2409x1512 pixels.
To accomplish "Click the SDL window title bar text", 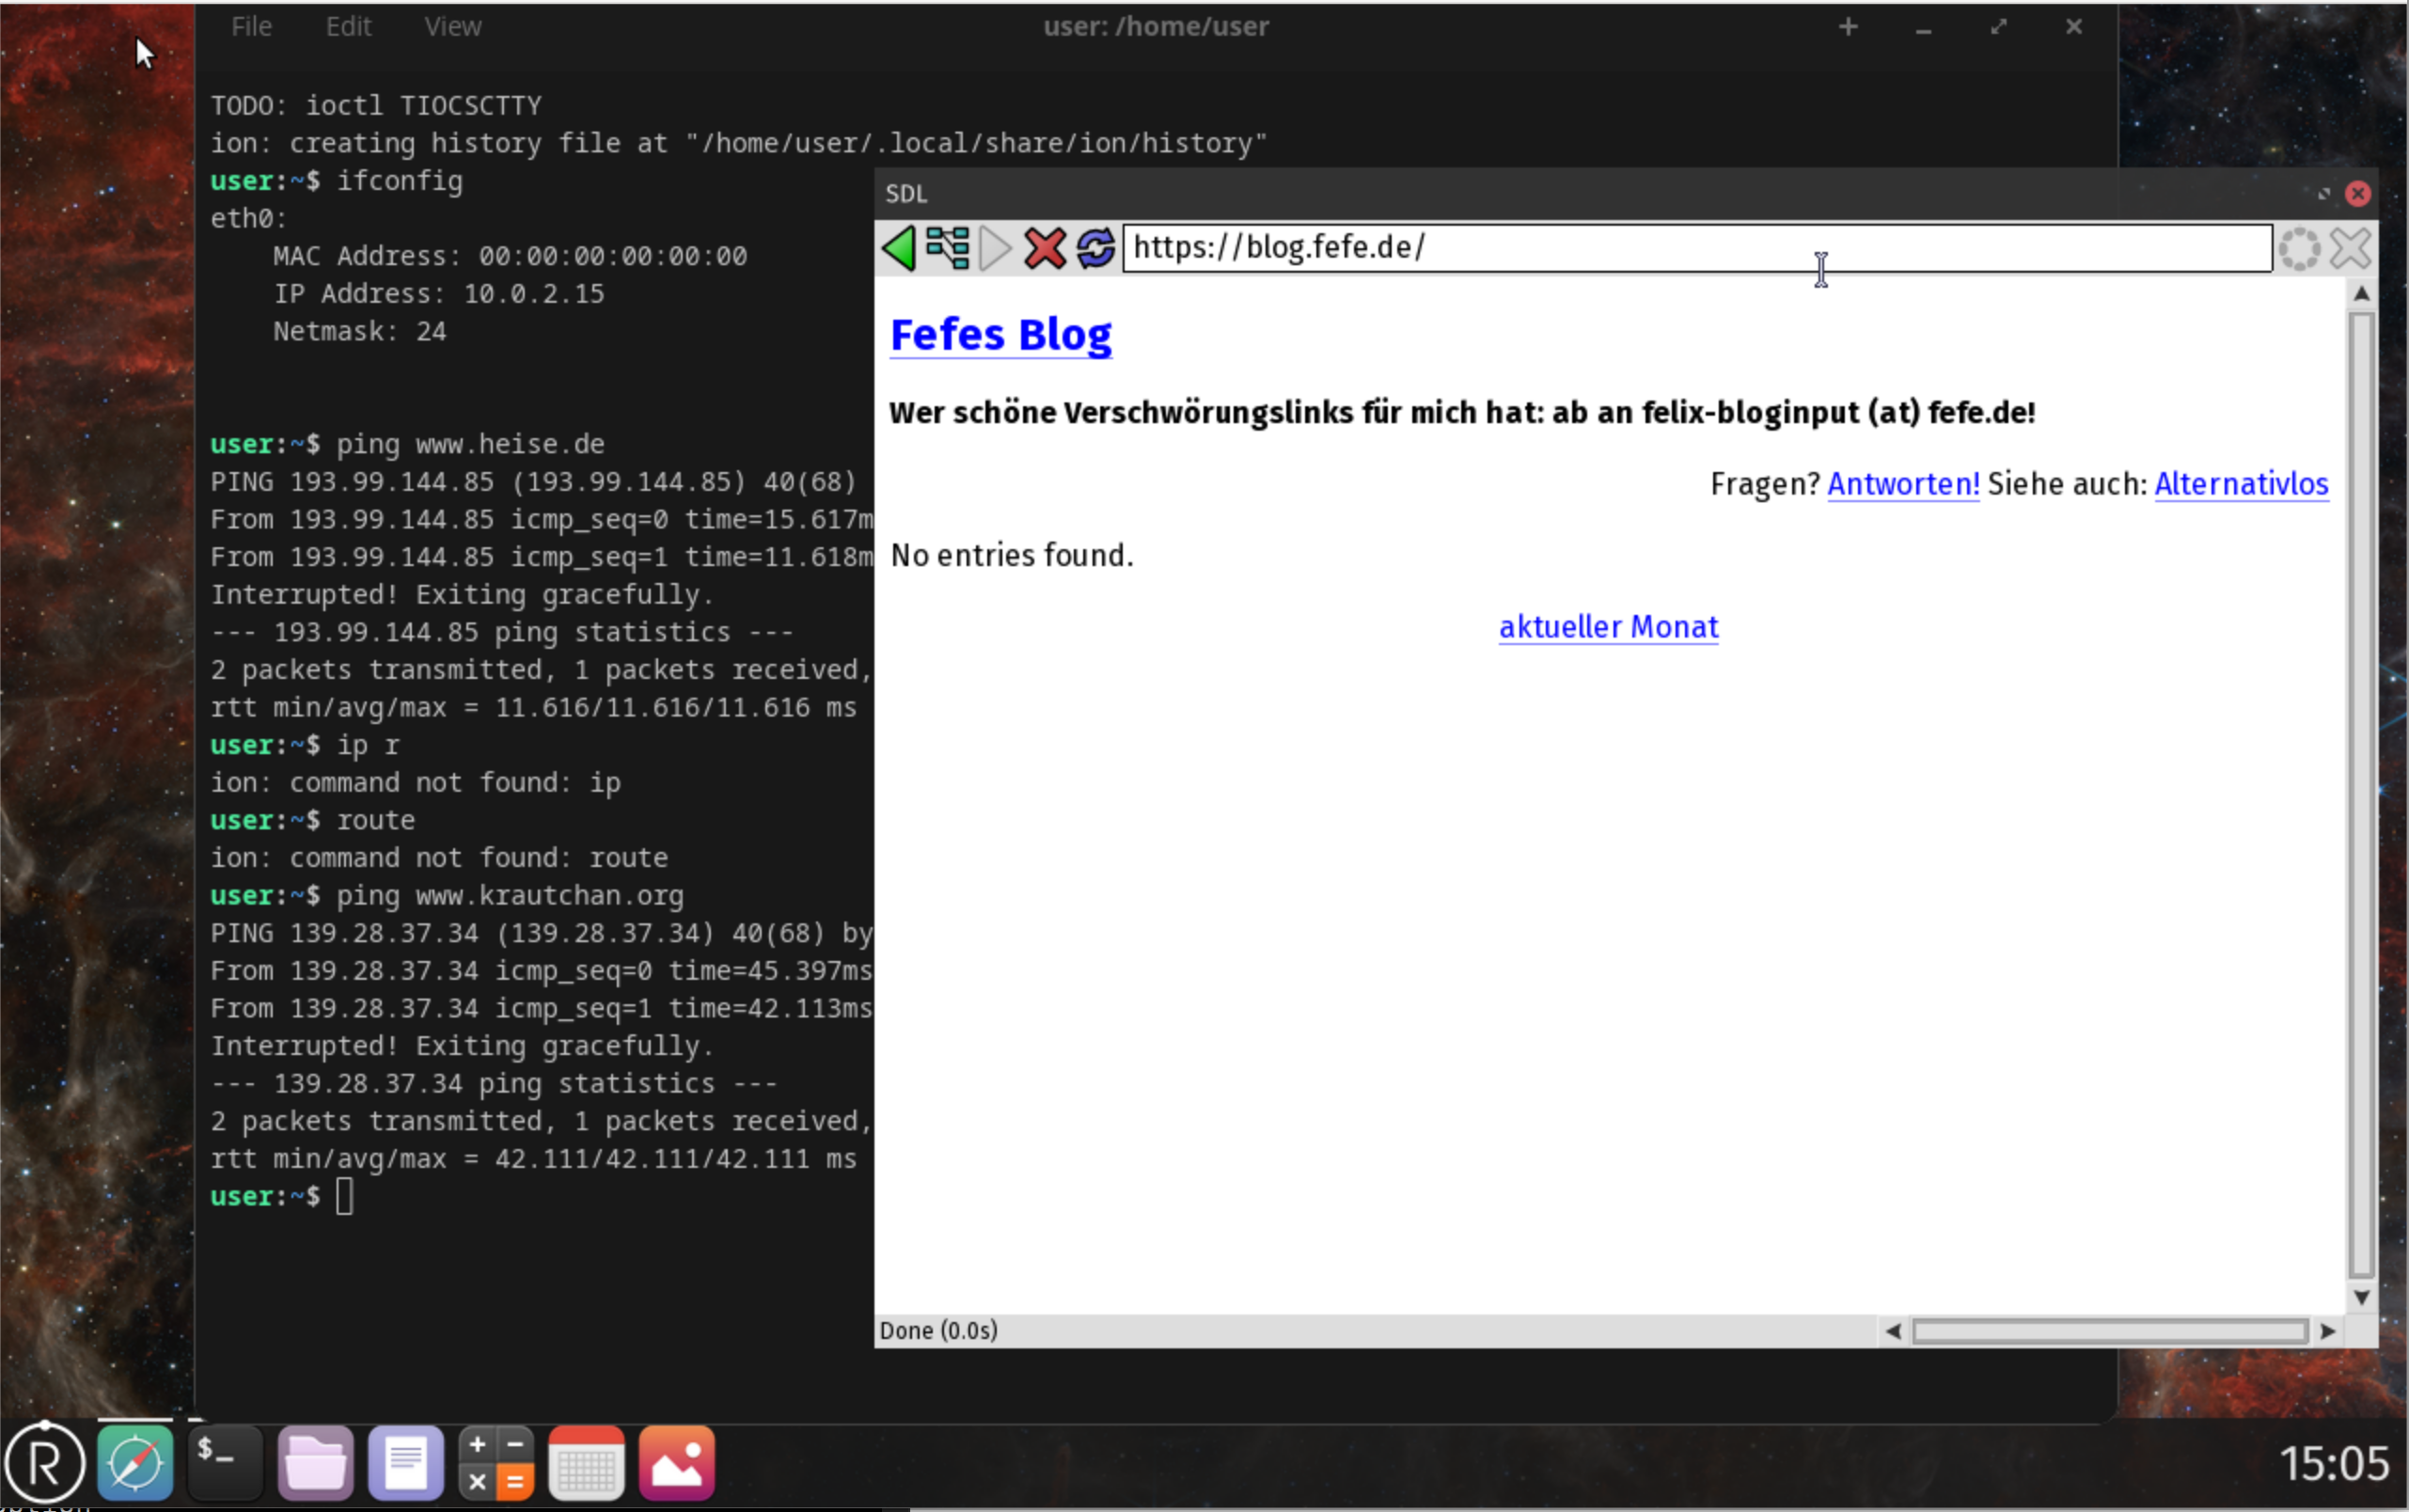I will tap(906, 194).
